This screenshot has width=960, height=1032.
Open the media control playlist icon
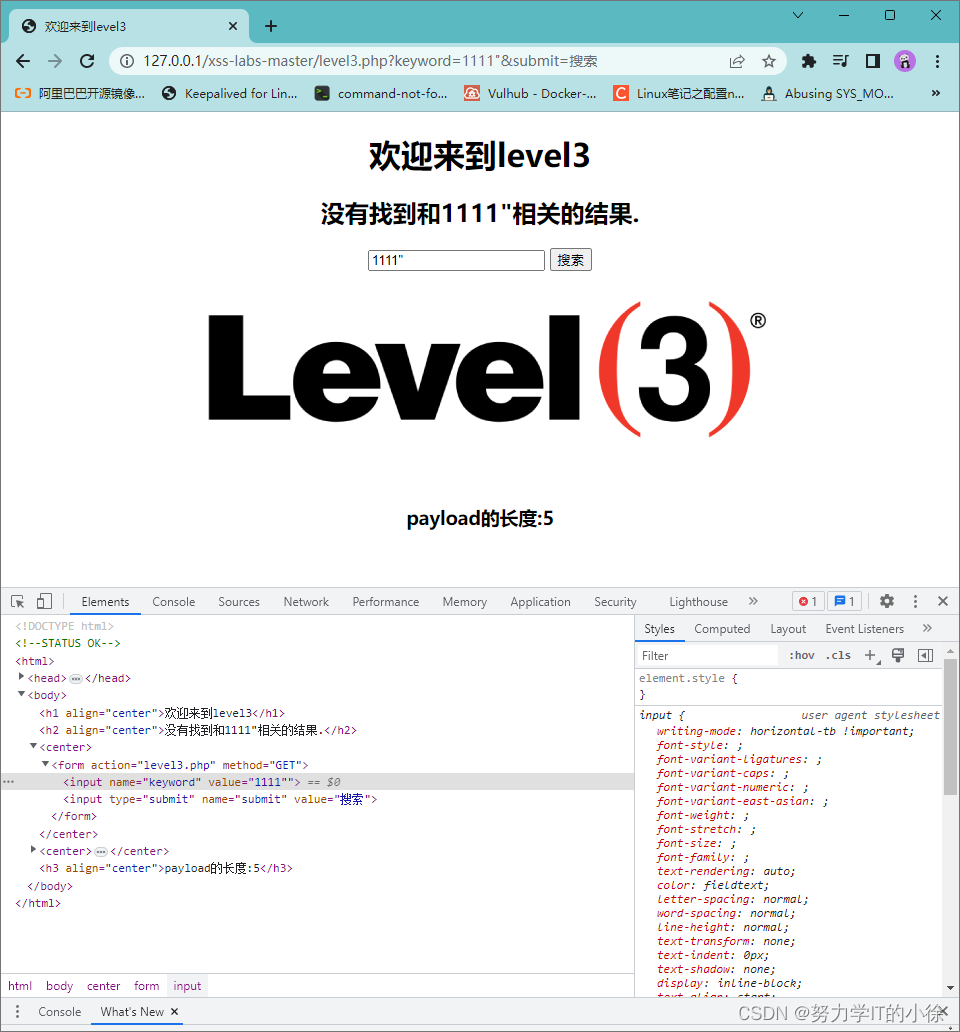click(x=840, y=61)
